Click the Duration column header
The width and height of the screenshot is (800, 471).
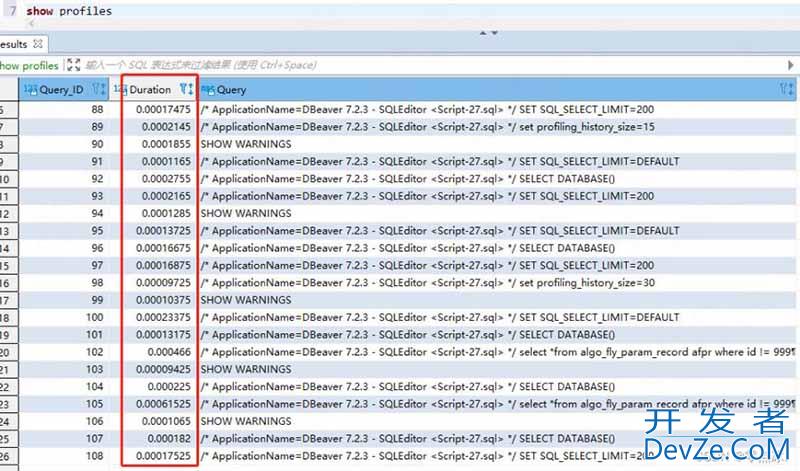154,90
